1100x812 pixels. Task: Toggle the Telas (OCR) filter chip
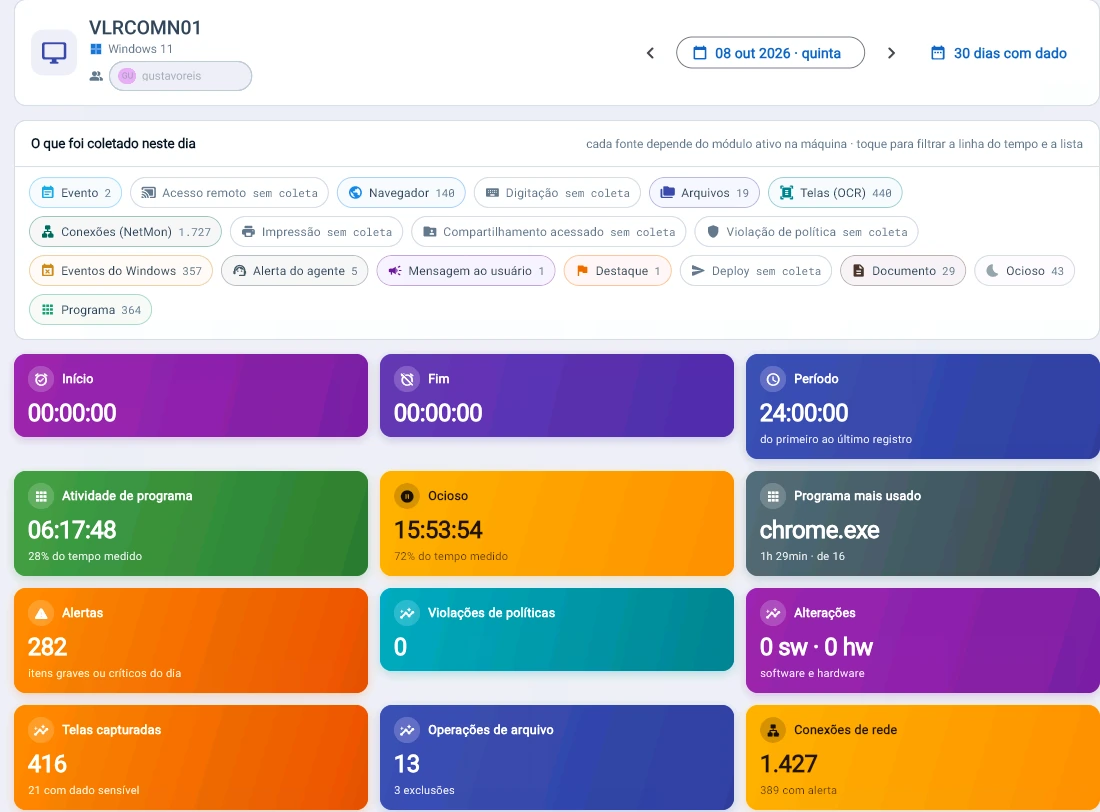pyautogui.click(x=835, y=193)
